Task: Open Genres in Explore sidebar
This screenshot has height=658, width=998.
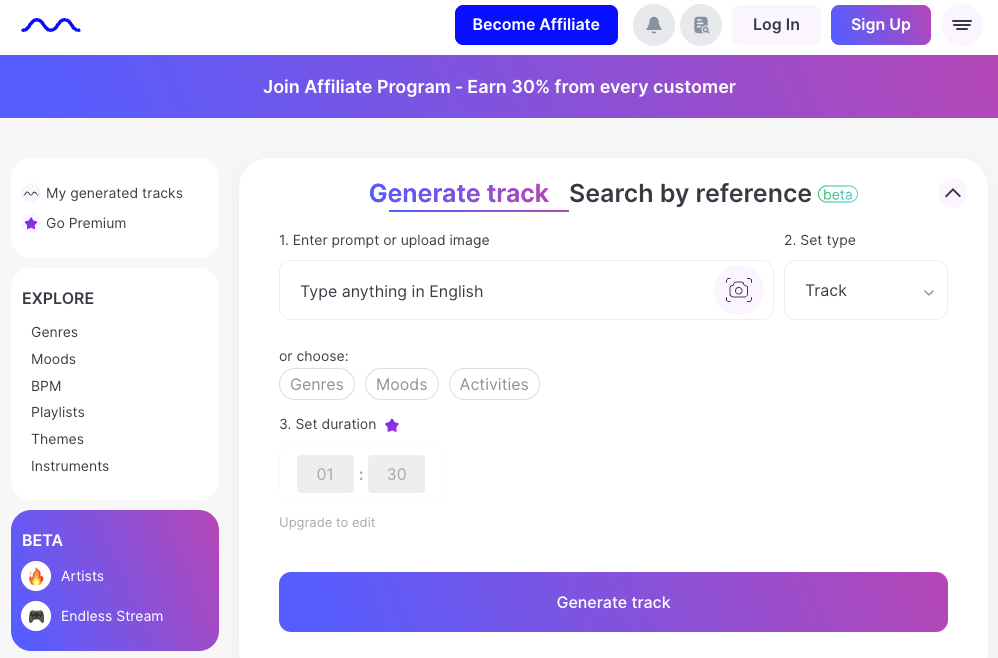Action: 55,332
